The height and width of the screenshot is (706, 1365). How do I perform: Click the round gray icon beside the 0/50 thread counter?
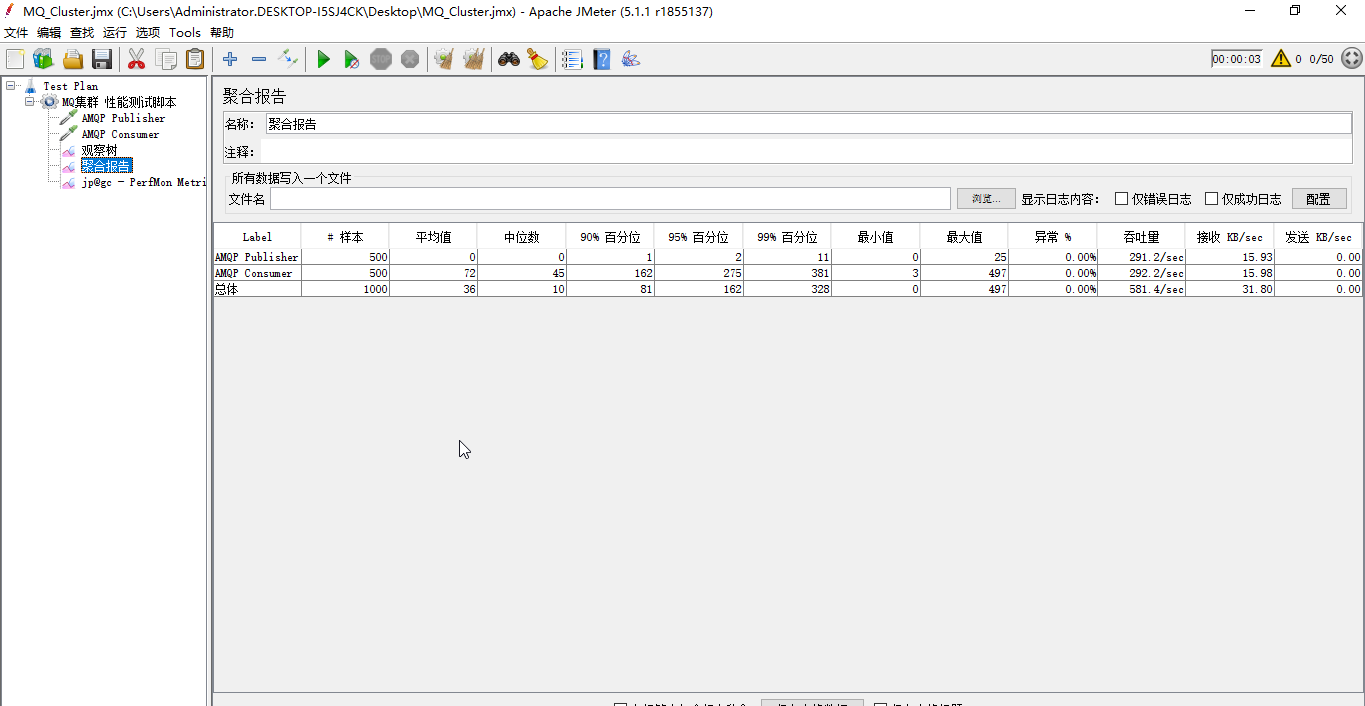tap(1351, 58)
